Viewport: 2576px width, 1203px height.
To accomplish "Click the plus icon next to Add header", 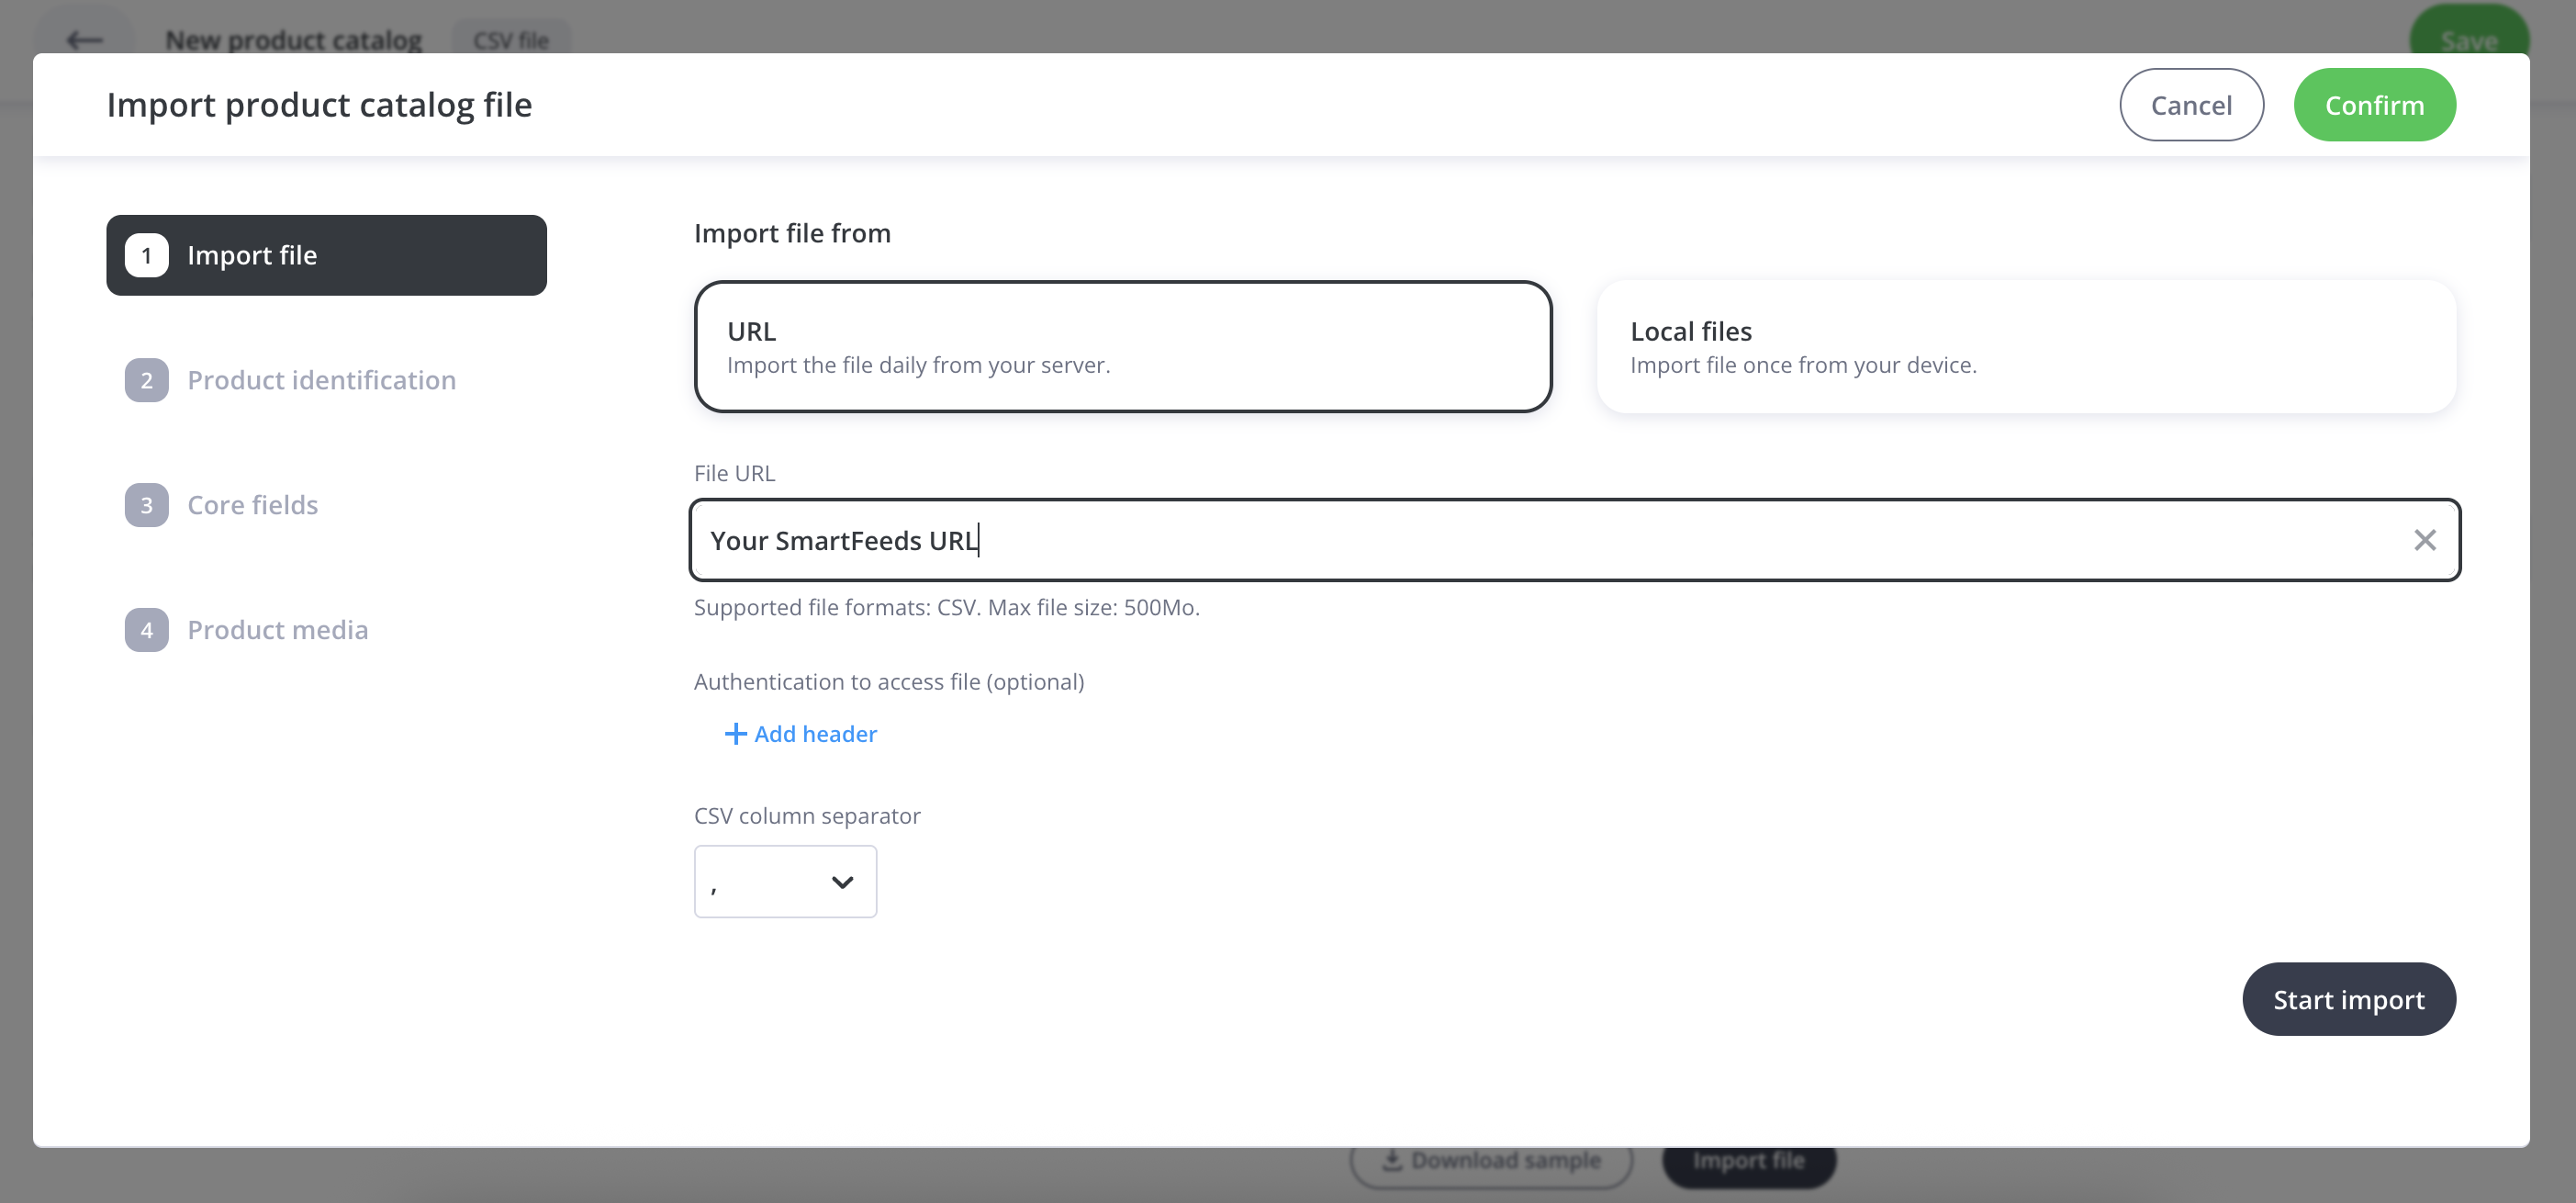I will 735,734.
